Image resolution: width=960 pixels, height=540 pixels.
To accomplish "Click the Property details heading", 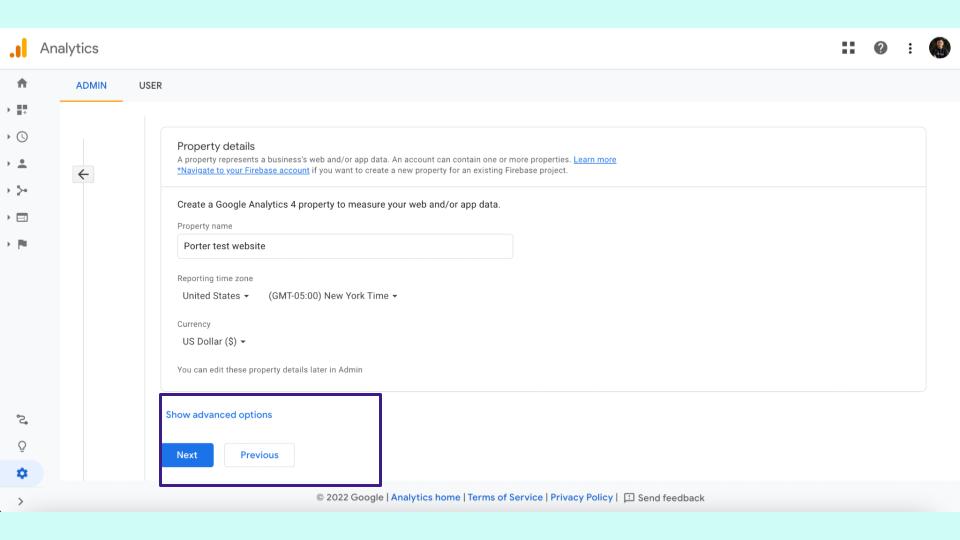I will tap(216, 146).
